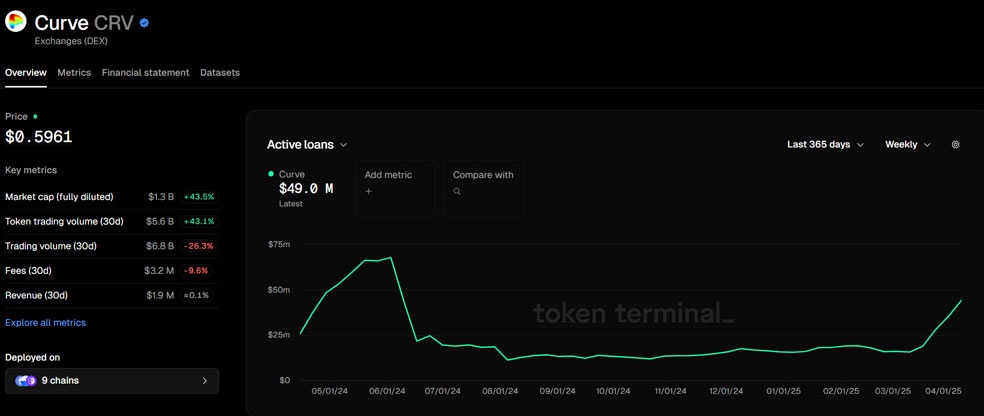The width and height of the screenshot is (984, 416).
Task: Open the Weekly interval dropdown
Action: point(907,144)
